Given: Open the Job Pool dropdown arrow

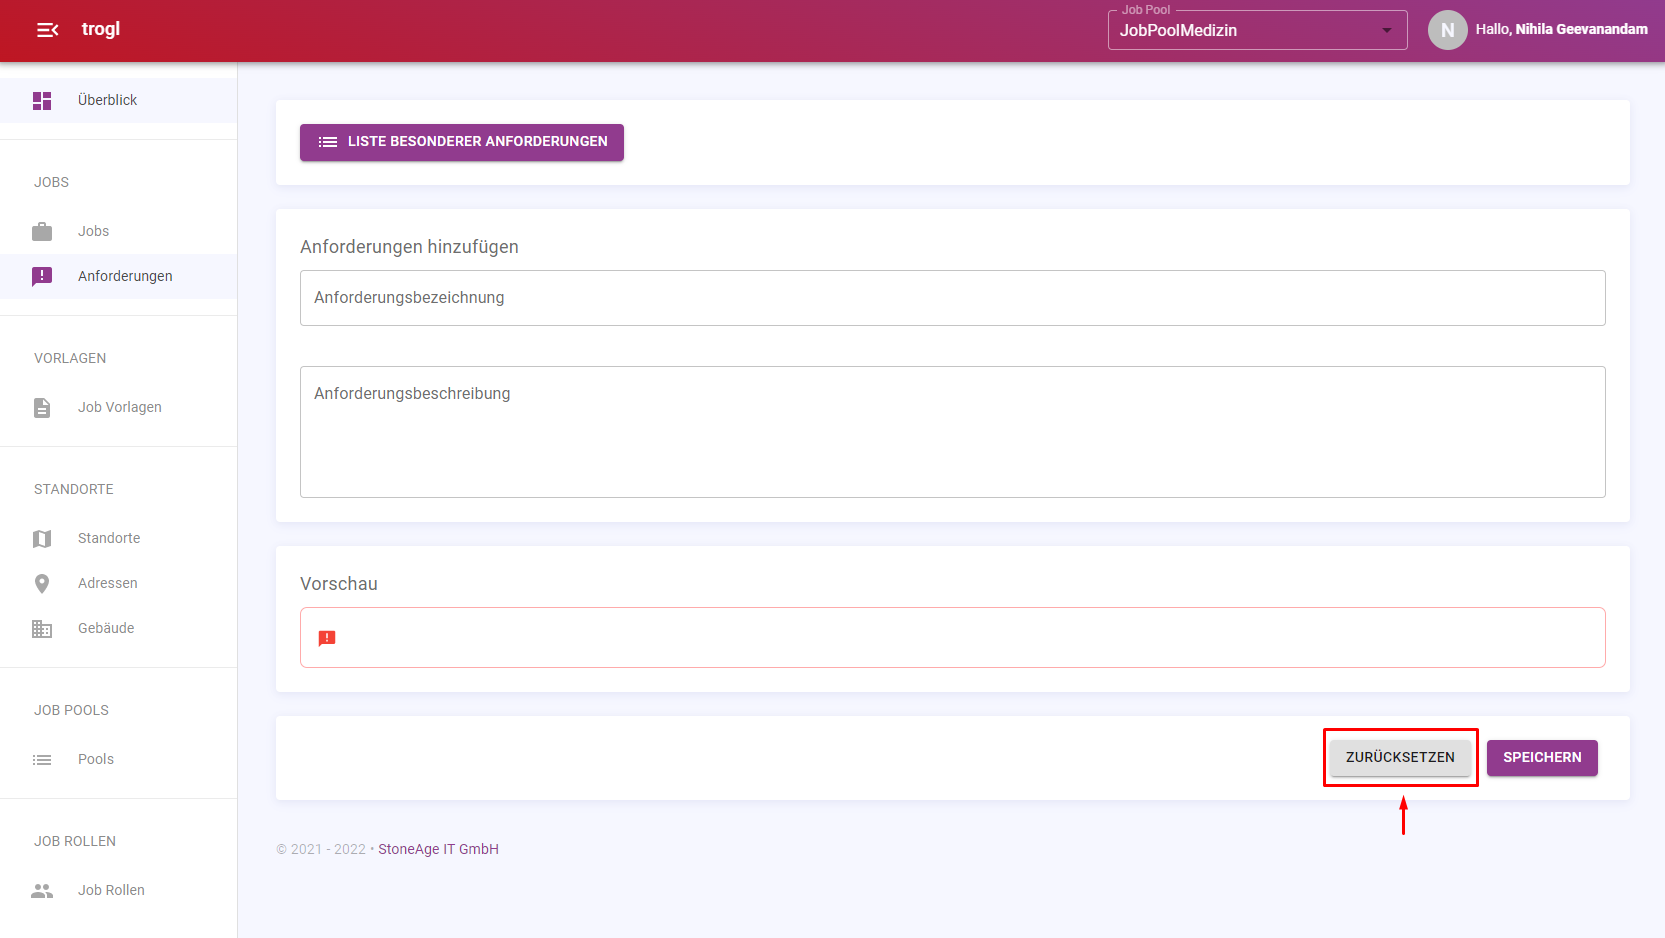Looking at the screenshot, I should tap(1386, 30).
